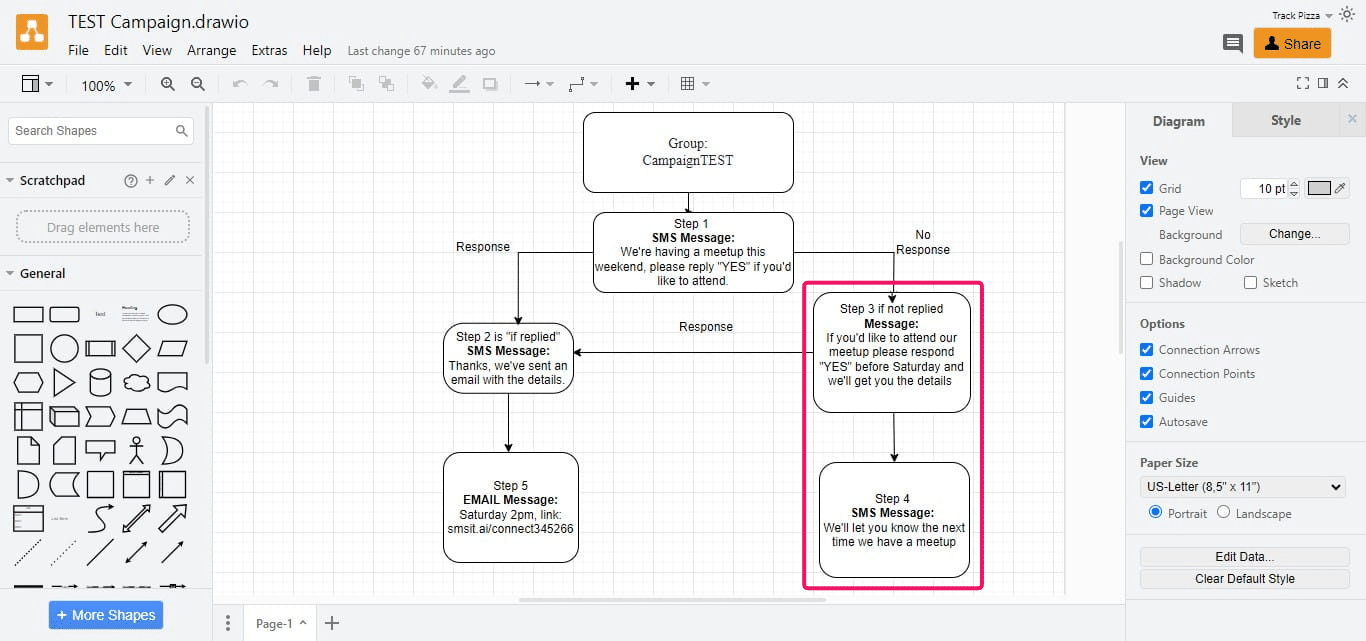
Task: Check the Sketch option
Action: tap(1249, 282)
